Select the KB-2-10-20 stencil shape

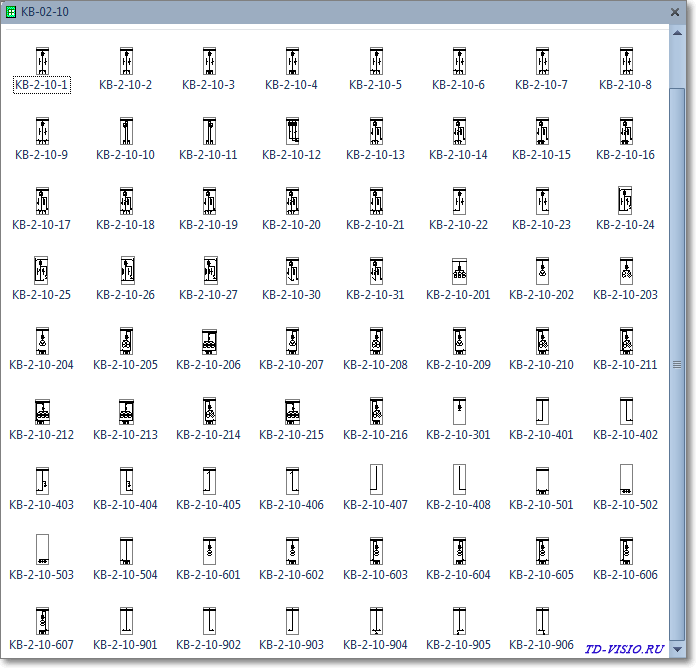292,201
